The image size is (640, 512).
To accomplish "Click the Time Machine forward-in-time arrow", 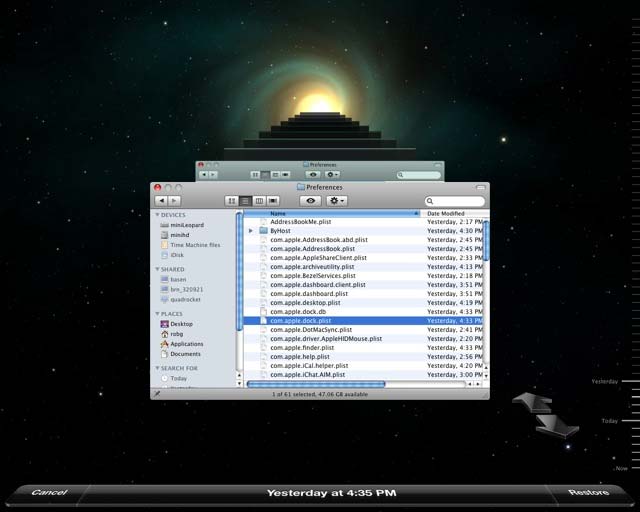I will (x=557, y=427).
